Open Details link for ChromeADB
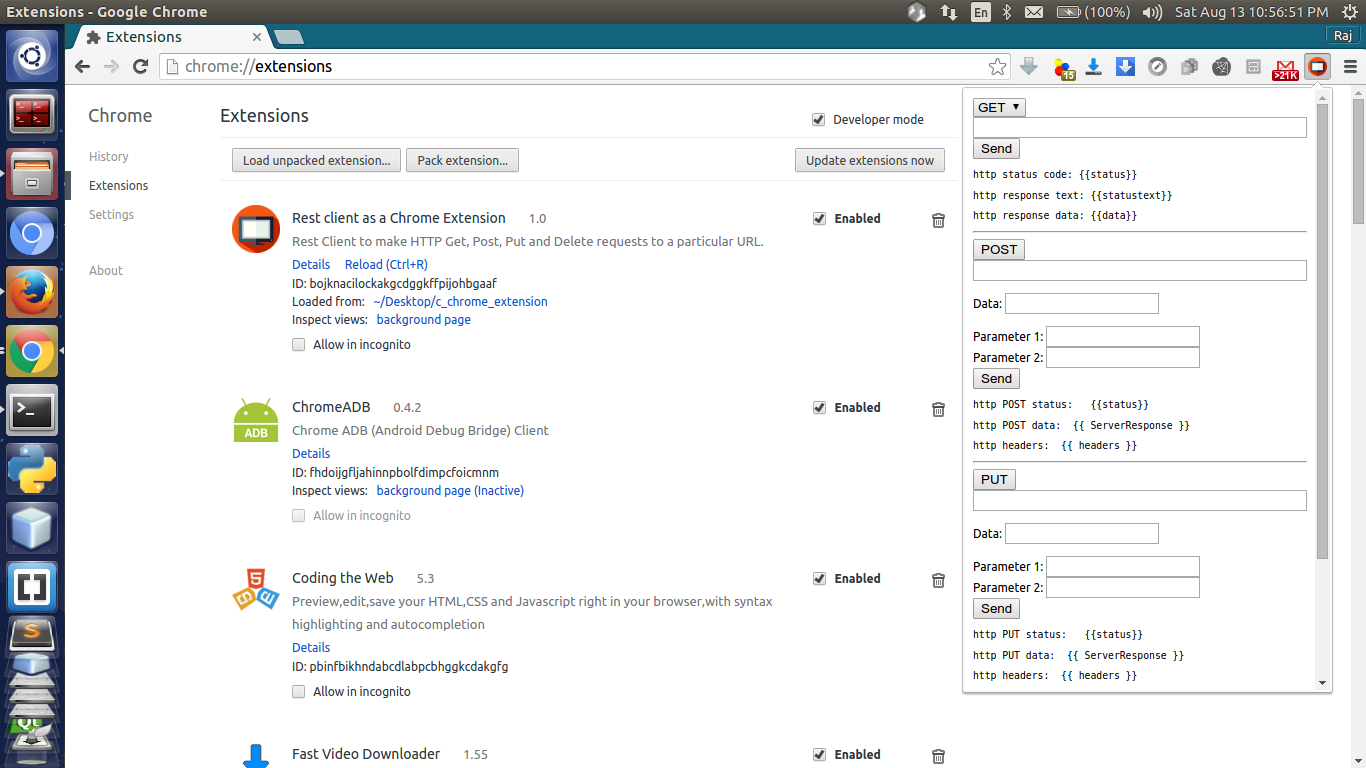This screenshot has height=768, width=1366. (311, 454)
